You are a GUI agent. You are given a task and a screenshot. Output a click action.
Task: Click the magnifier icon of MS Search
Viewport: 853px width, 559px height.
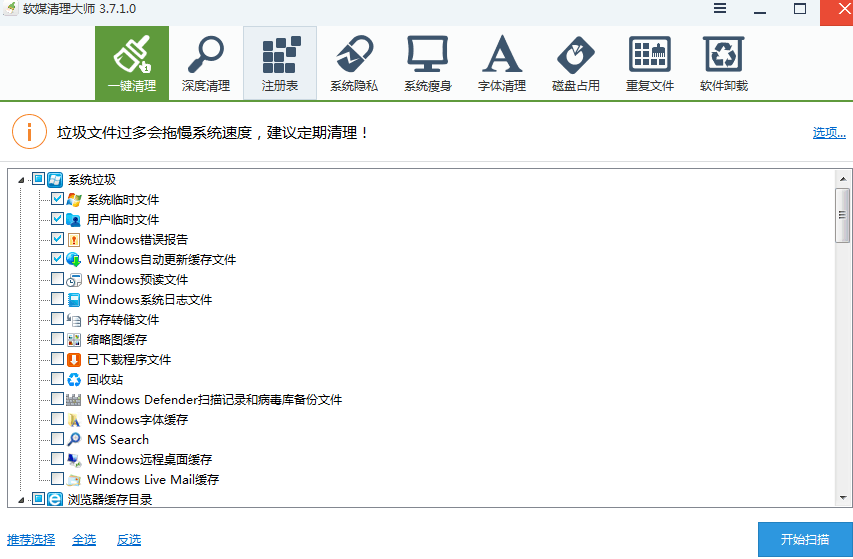coord(74,439)
